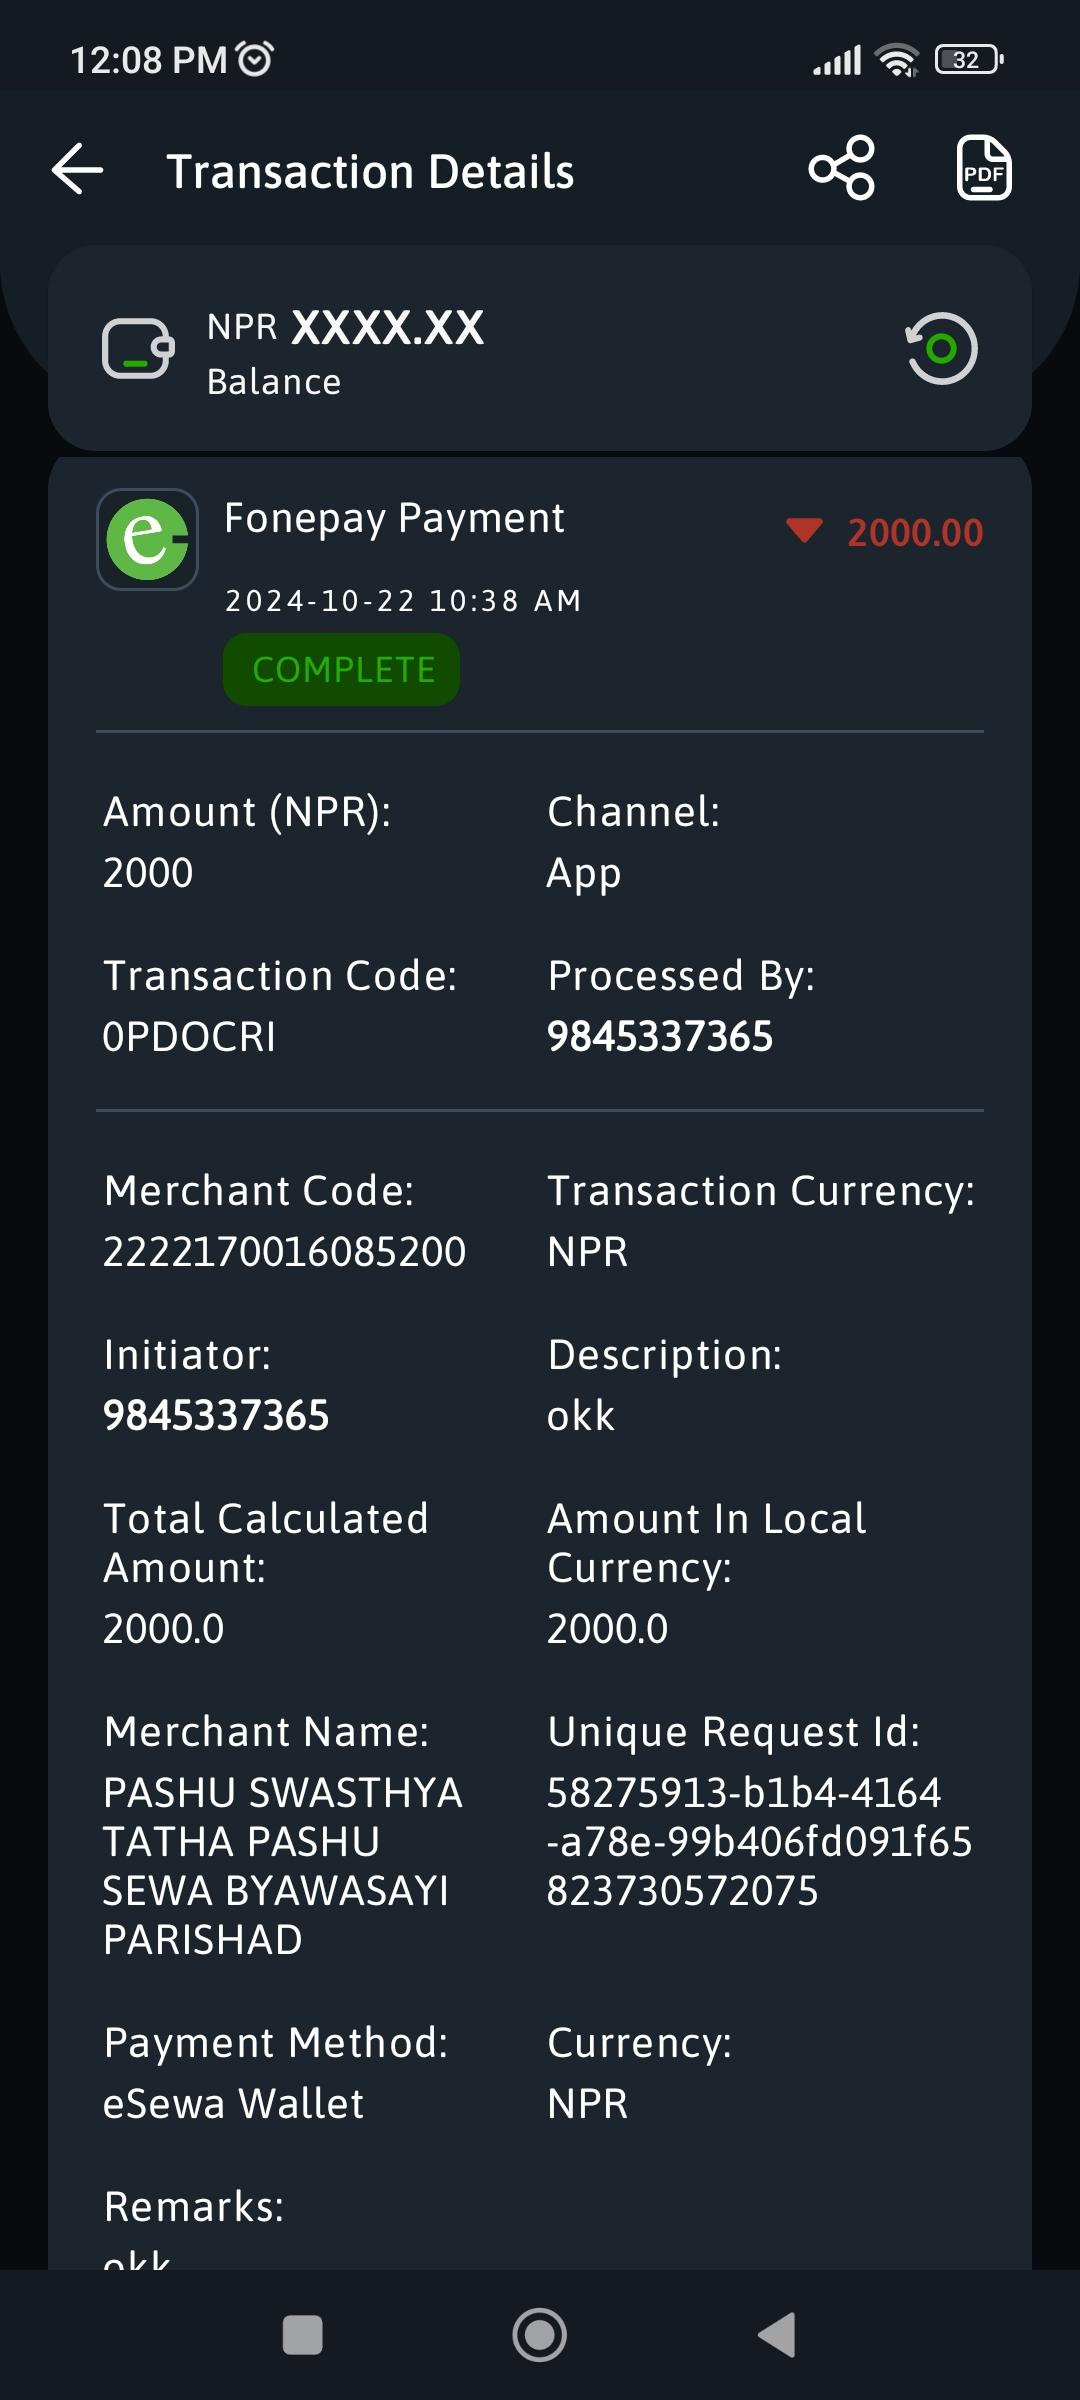Select the Processed By number 9845337365
Image resolution: width=1080 pixels, height=2400 pixels.
pyautogui.click(x=660, y=1037)
